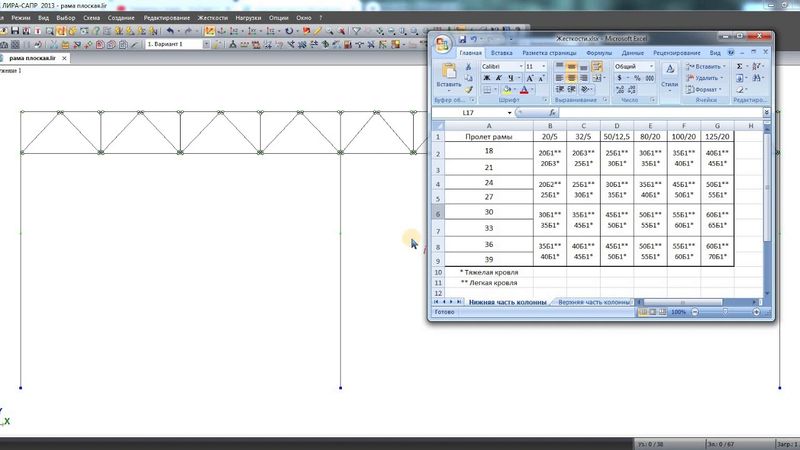The height and width of the screenshot is (450, 800).
Task: Copy selection using Excel clipboard group icon
Action: click(468, 78)
